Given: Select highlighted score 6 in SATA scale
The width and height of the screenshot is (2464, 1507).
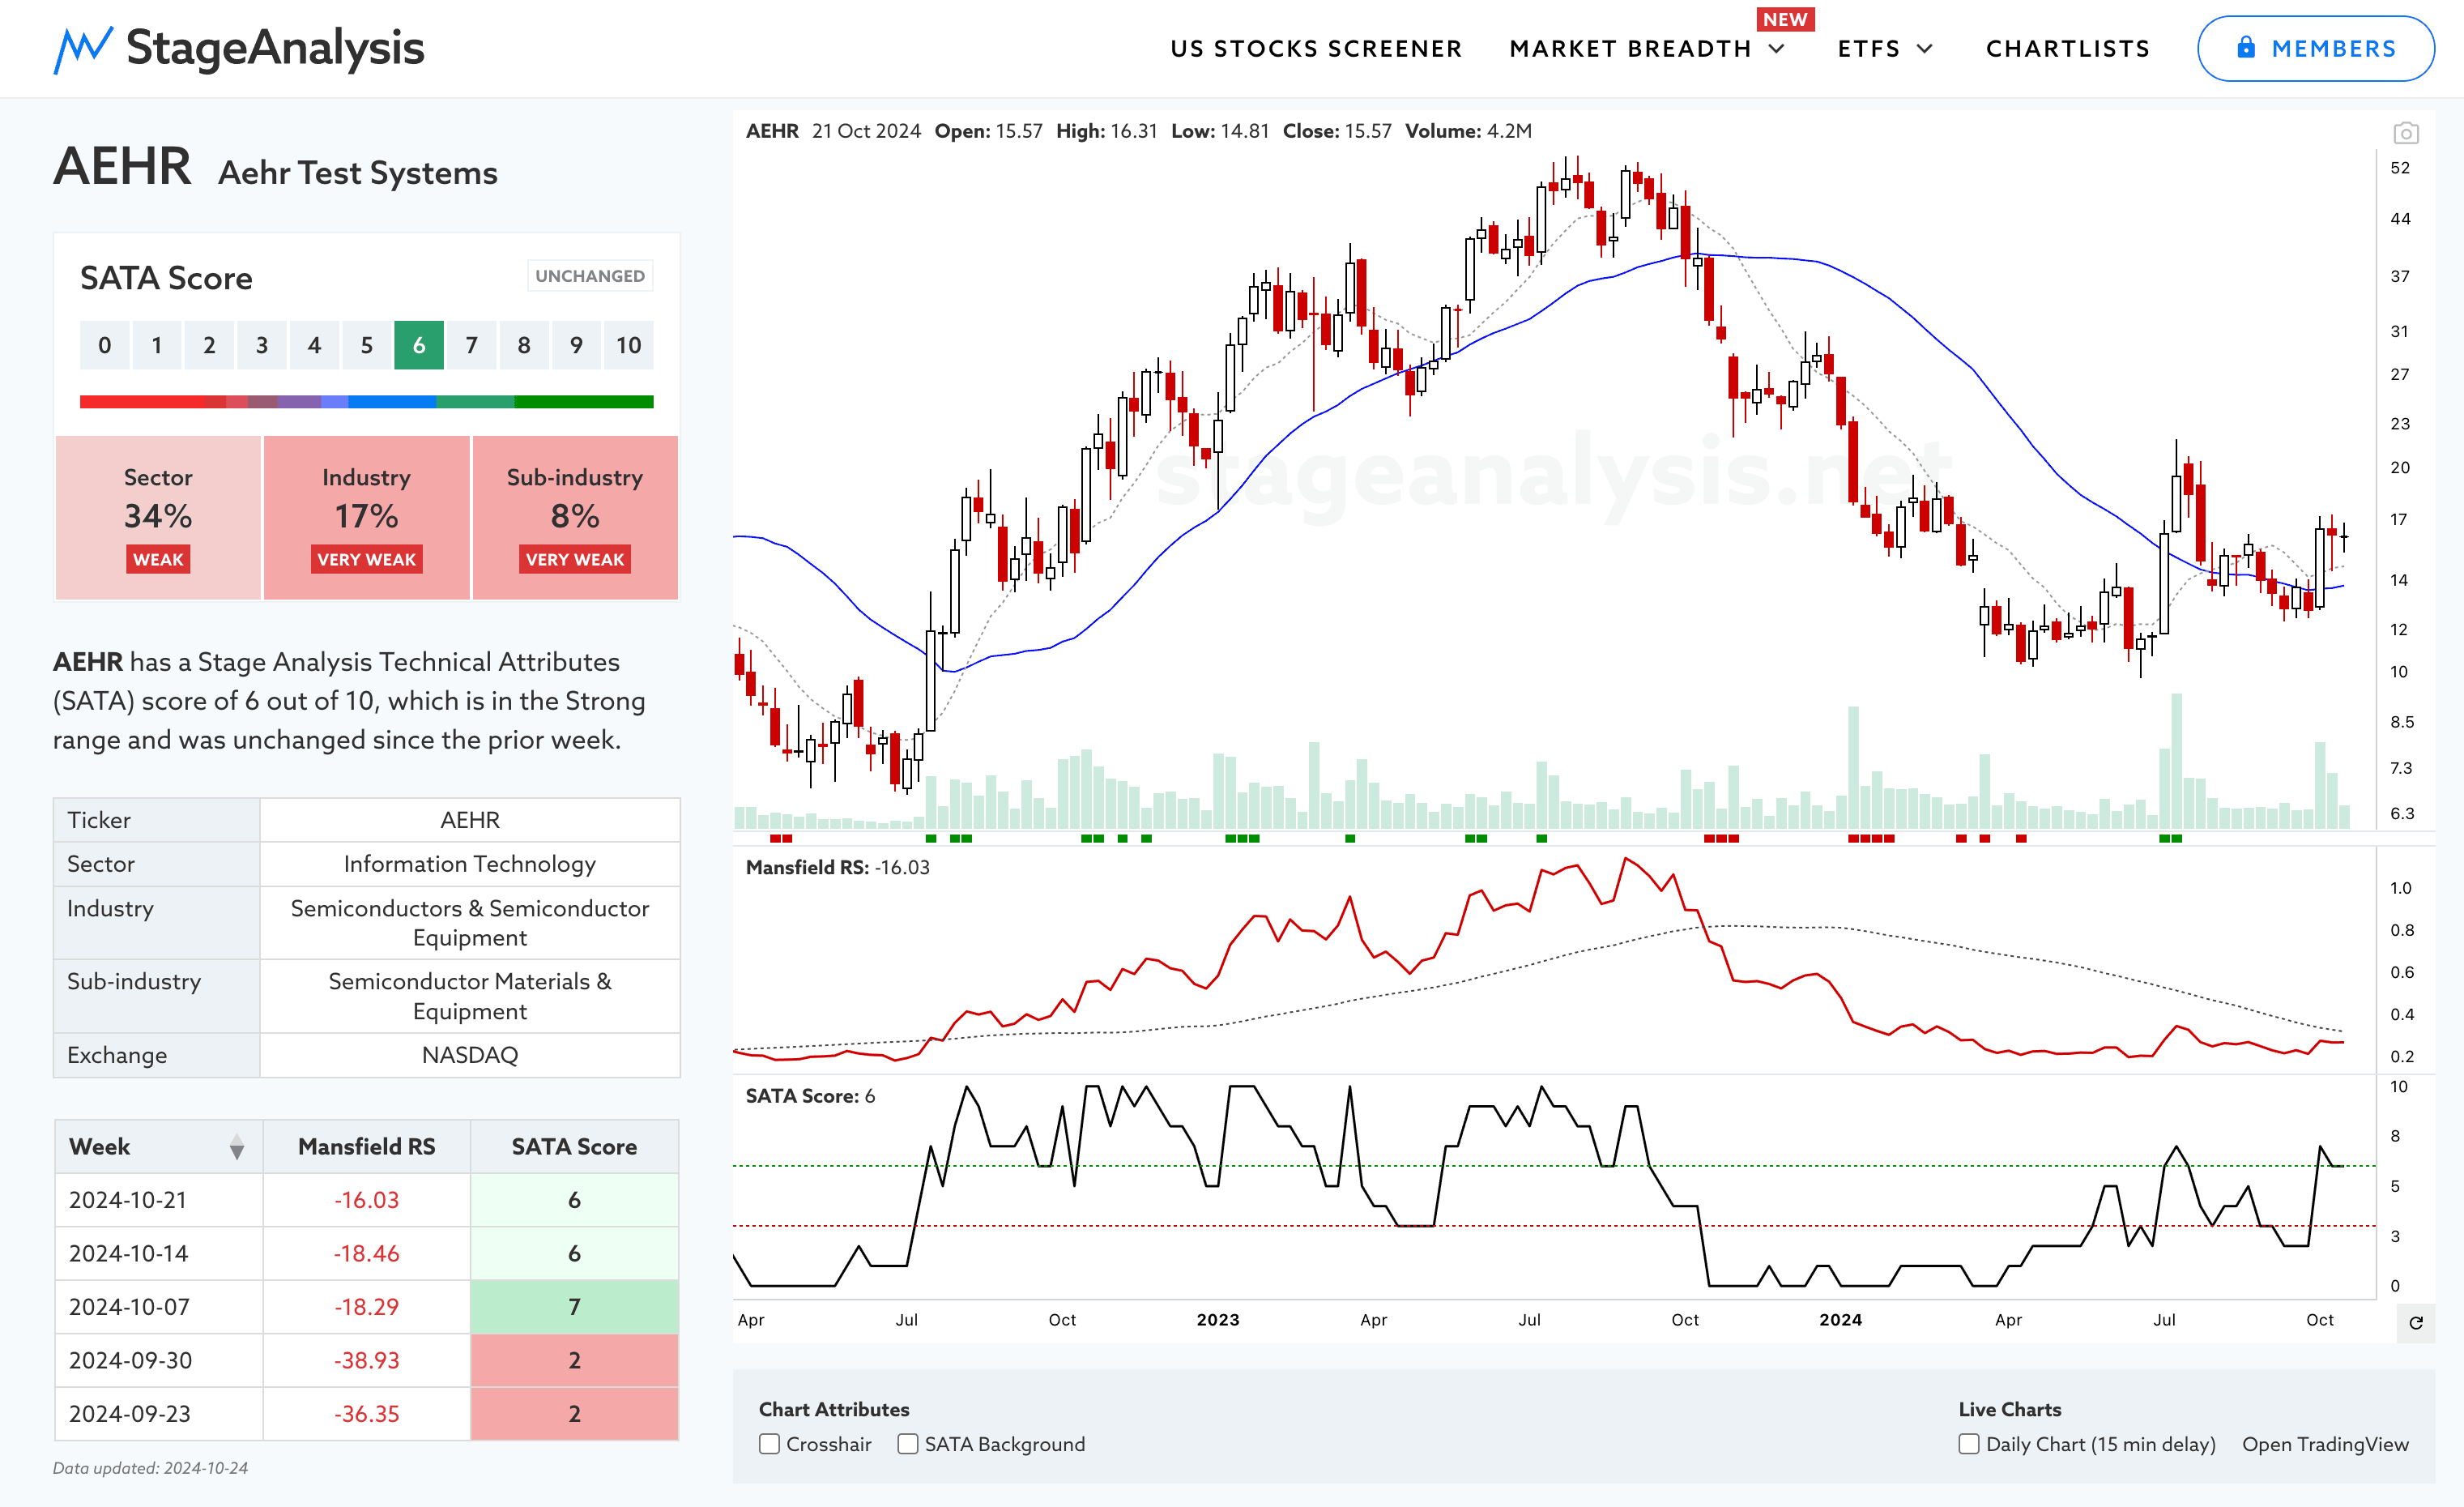Looking at the screenshot, I should (x=419, y=345).
